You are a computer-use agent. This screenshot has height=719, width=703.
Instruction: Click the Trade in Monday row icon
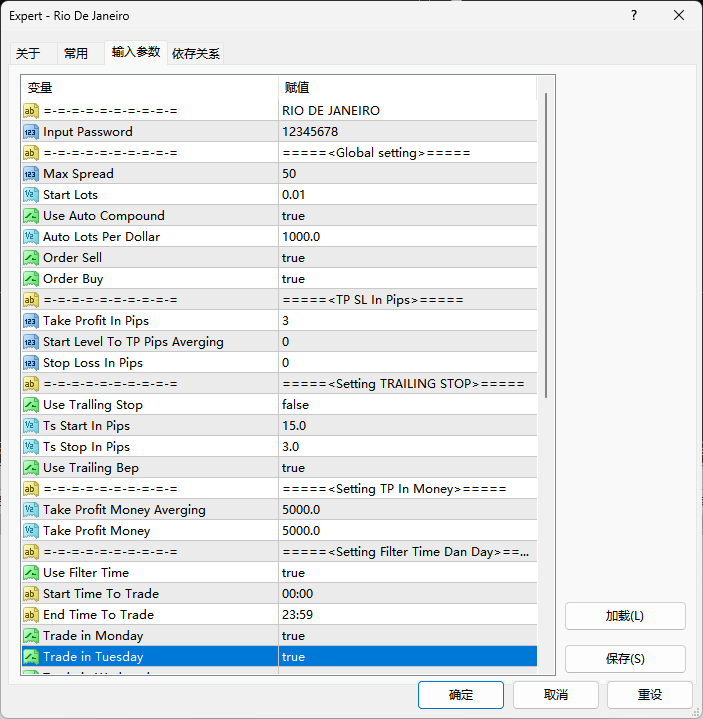click(x=31, y=636)
